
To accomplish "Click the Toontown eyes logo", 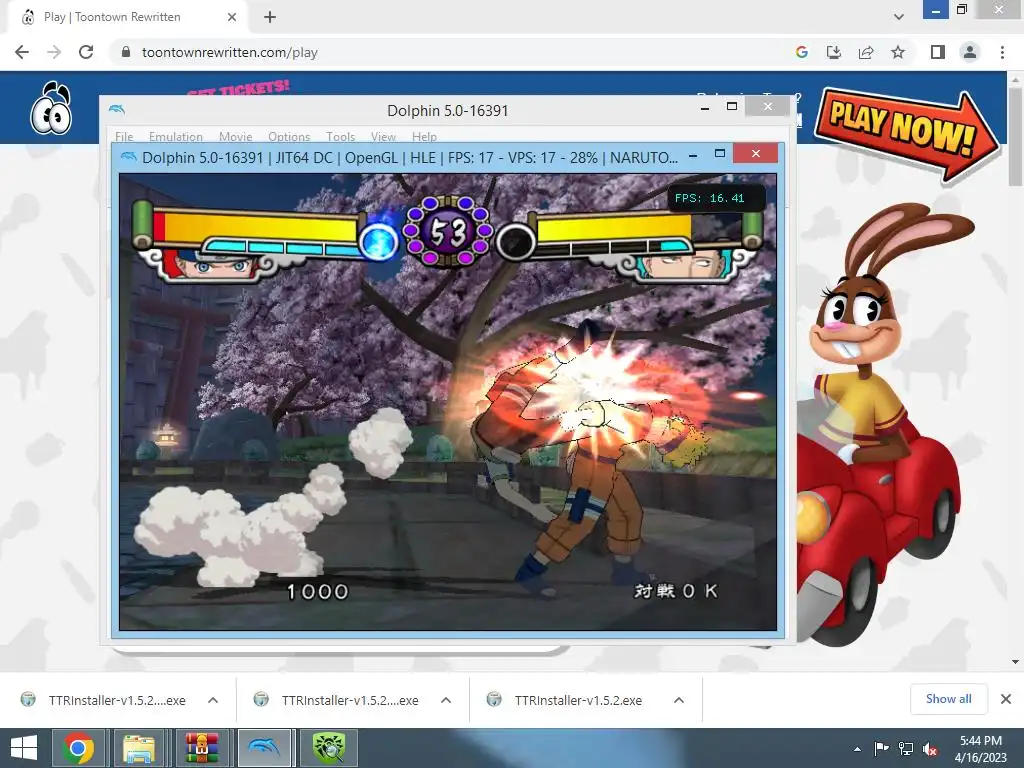I will point(51,108).
